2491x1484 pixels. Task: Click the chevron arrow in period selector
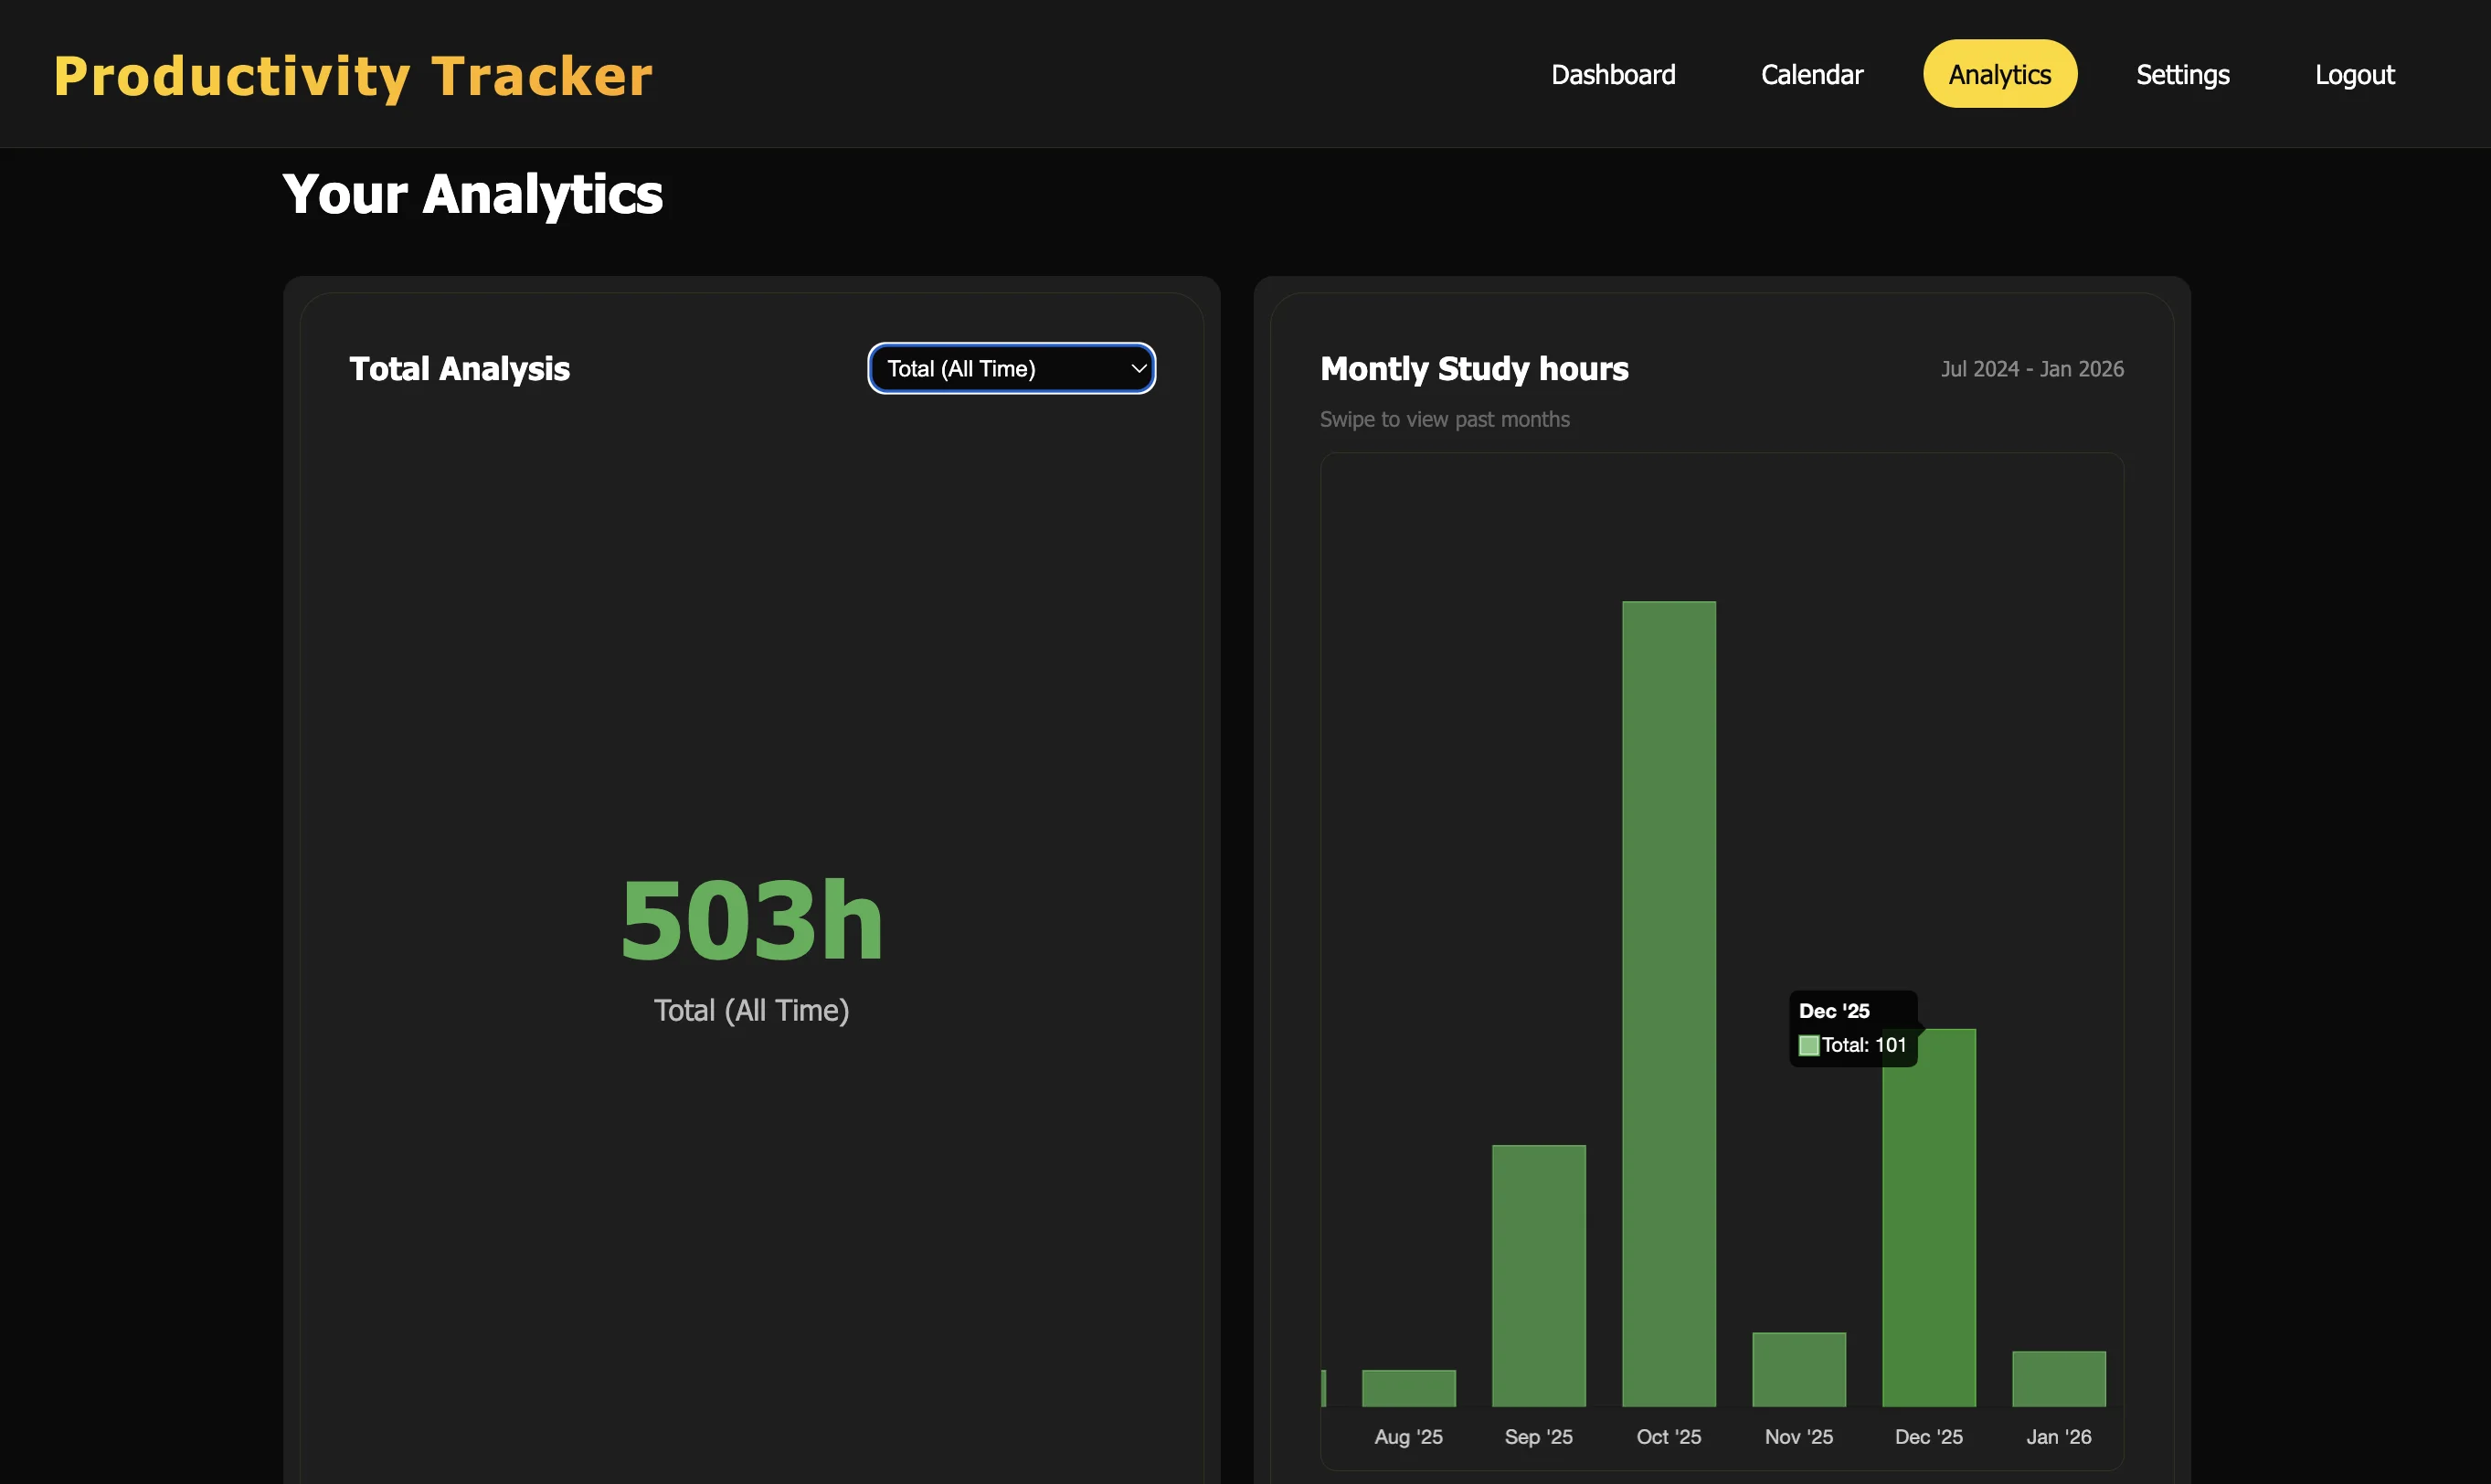point(1138,369)
